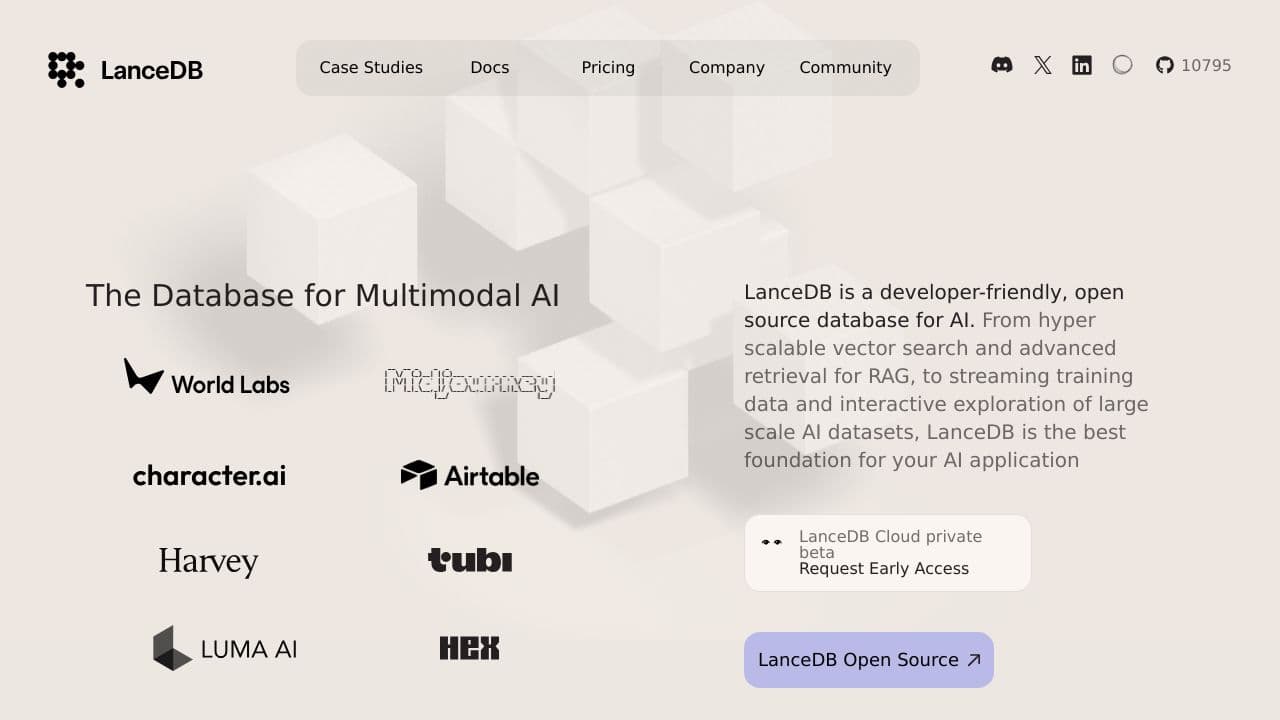This screenshot has height=720, width=1280.
Task: Click the 'The Database for Multimodal AI' heading
Action: [x=322, y=296]
